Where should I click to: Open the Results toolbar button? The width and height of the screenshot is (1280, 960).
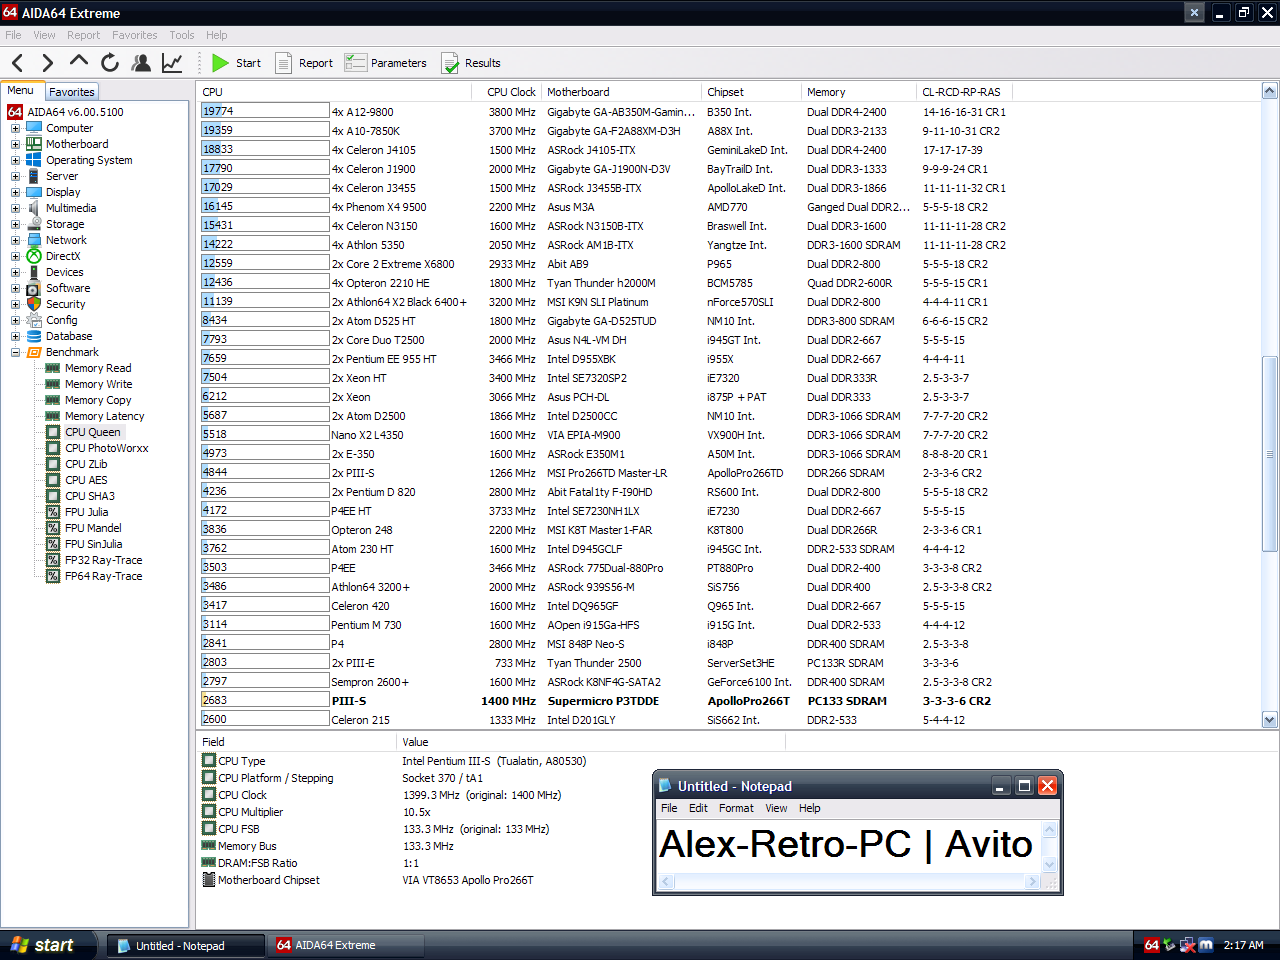pos(471,63)
